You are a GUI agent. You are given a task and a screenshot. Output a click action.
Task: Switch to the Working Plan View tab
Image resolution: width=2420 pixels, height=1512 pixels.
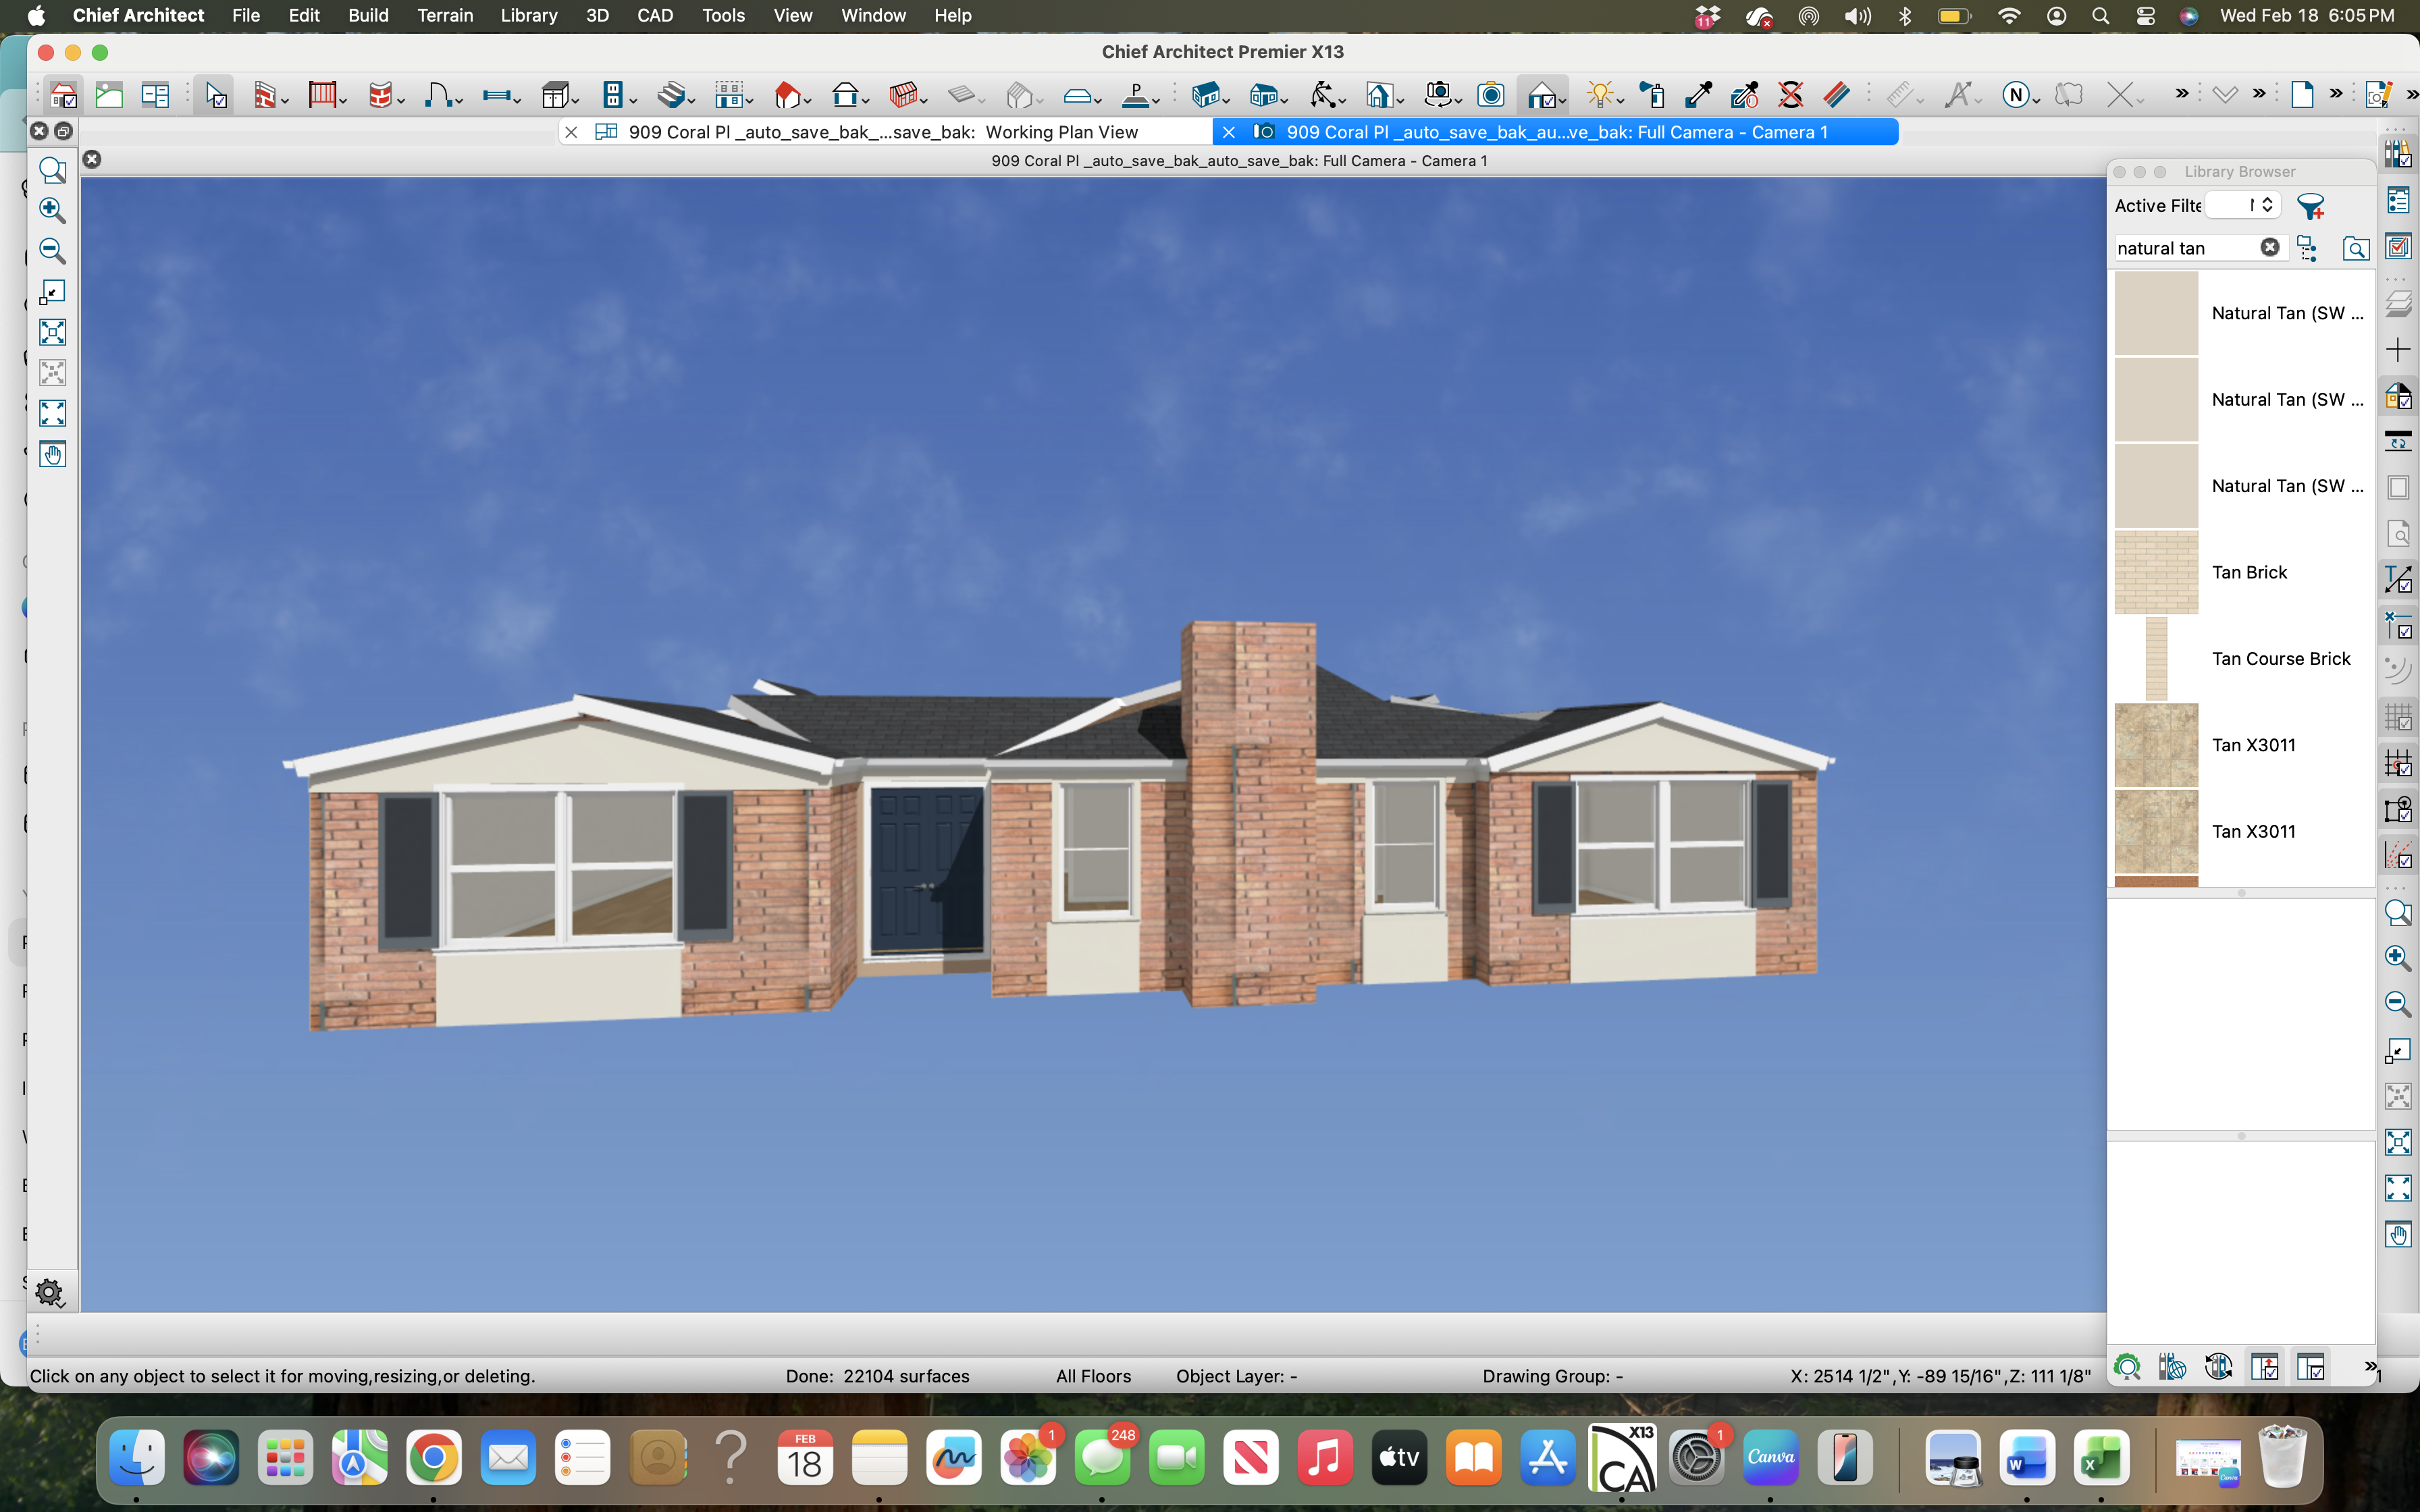pyautogui.click(x=880, y=132)
